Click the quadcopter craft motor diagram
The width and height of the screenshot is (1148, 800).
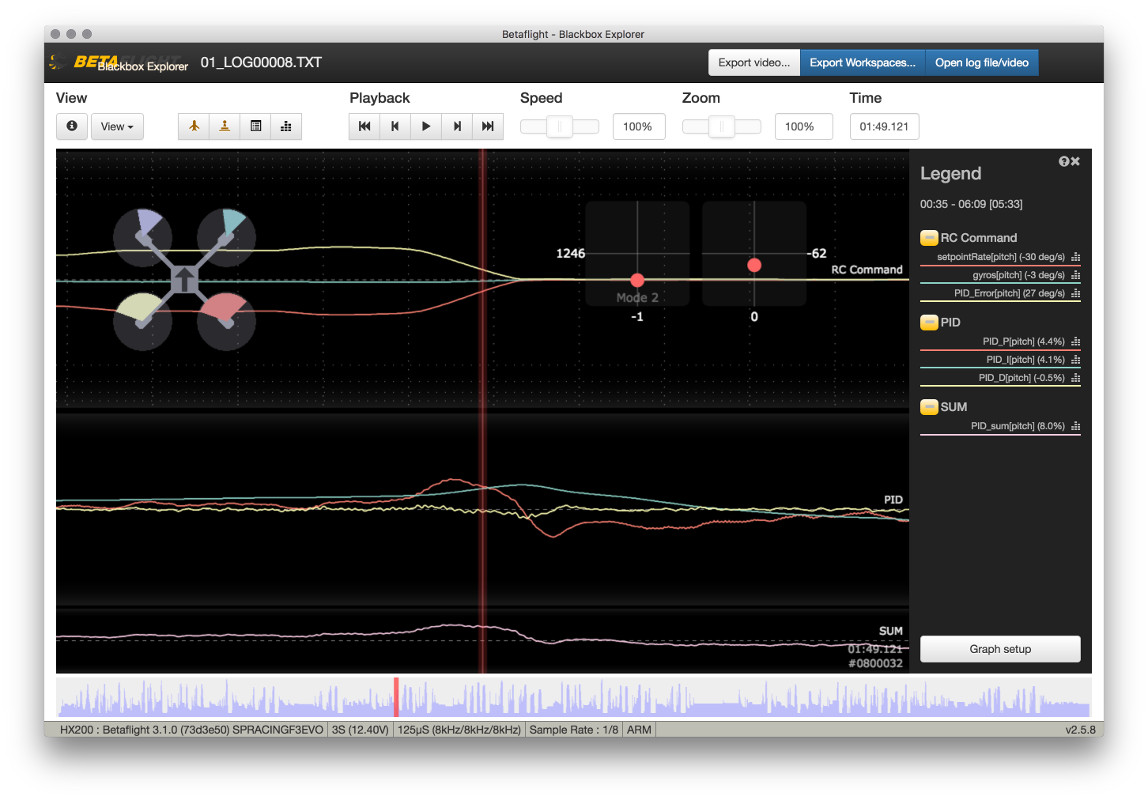pyautogui.click(x=184, y=280)
